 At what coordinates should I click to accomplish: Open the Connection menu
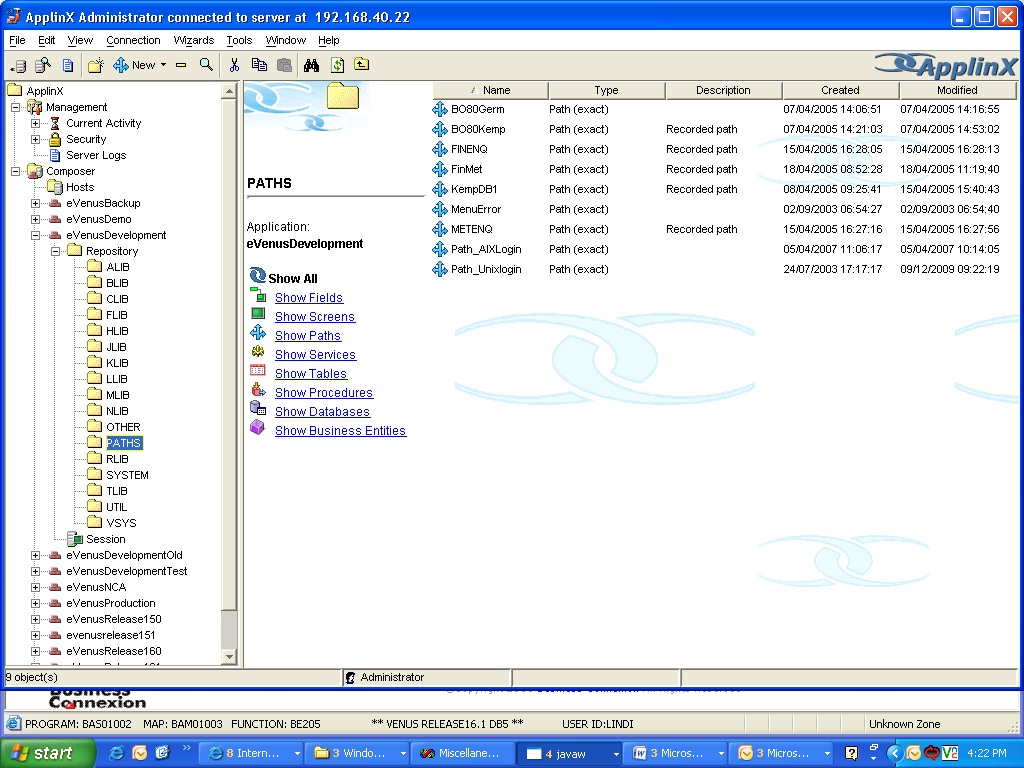coord(133,40)
